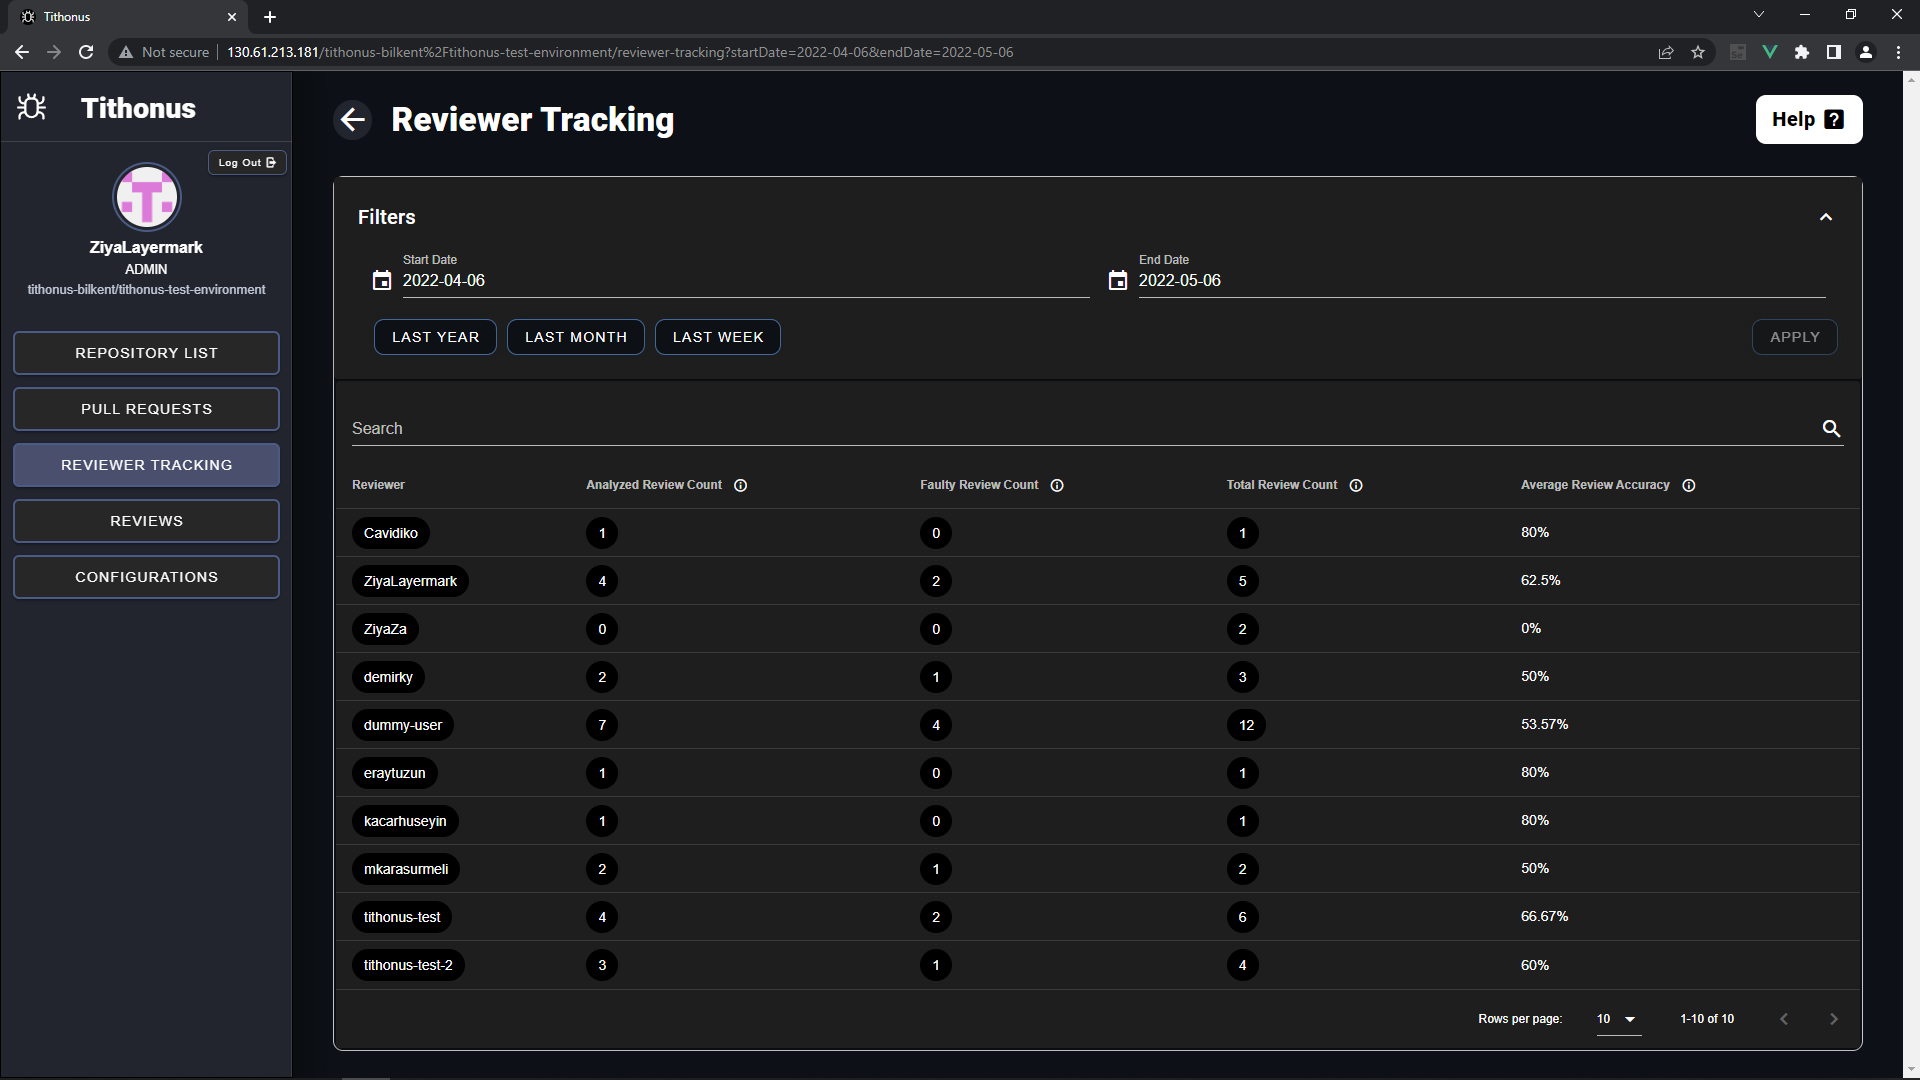This screenshot has width=1920, height=1080.
Task: Select the dummy-user reviewer chip
Action: point(402,725)
